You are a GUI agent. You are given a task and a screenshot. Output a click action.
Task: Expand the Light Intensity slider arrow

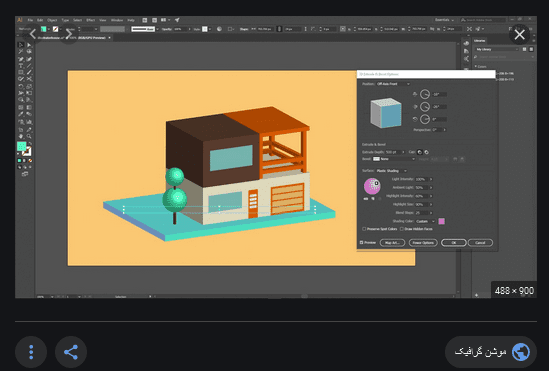(431, 179)
